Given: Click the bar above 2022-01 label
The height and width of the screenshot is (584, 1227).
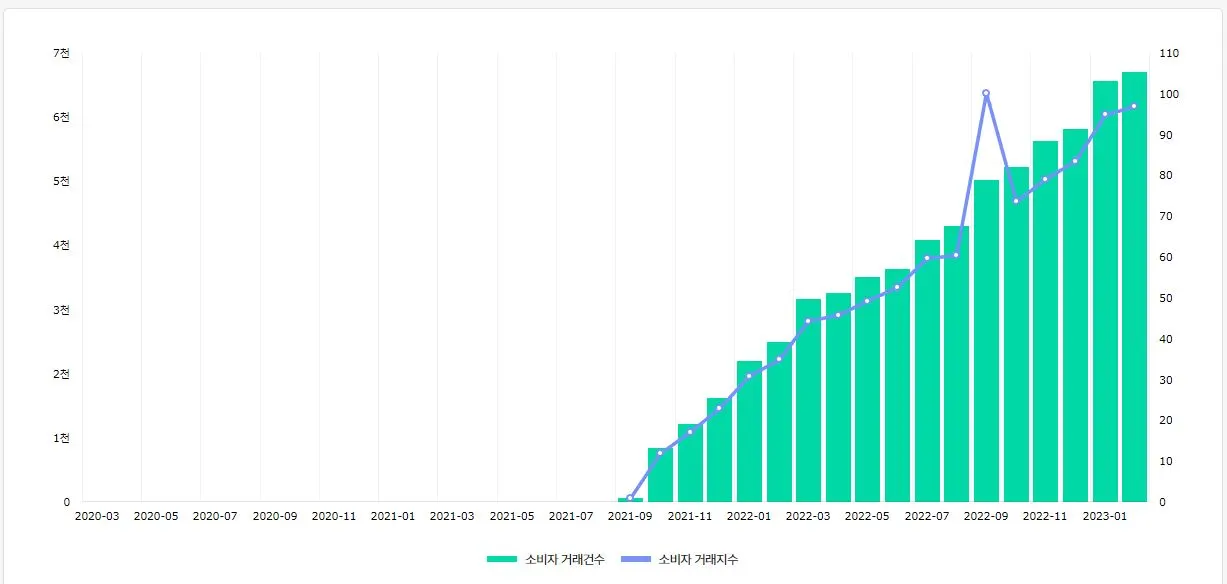Looking at the screenshot, I should point(749,431).
